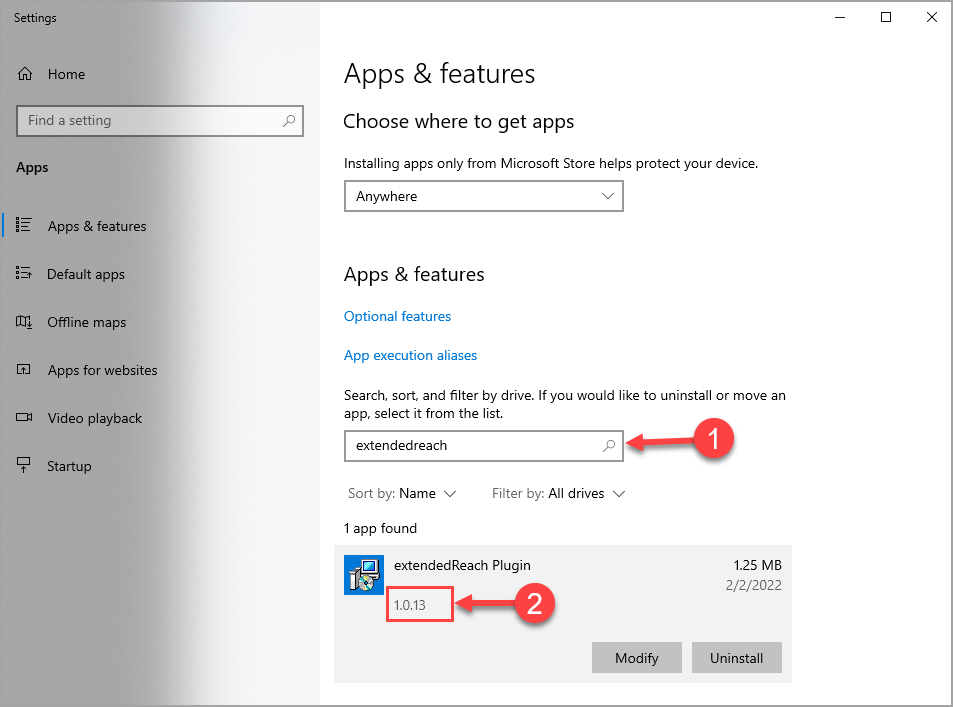Click the Offline maps icon
The image size is (953, 707).
coord(24,322)
